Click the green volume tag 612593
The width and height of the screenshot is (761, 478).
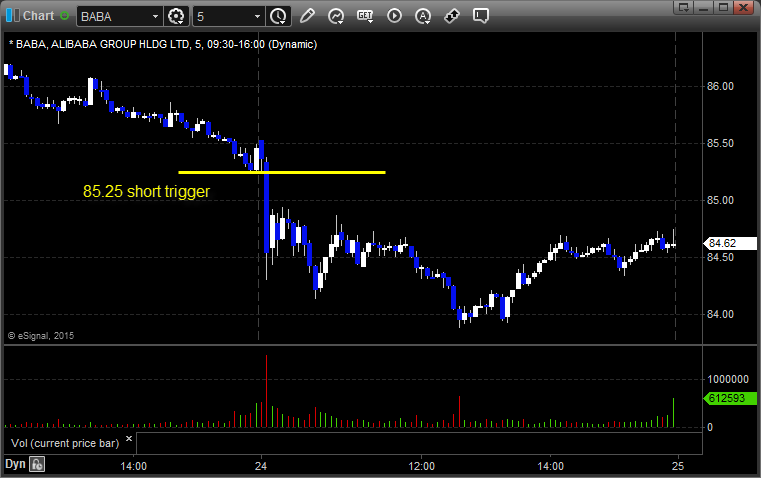pyautogui.click(x=730, y=398)
